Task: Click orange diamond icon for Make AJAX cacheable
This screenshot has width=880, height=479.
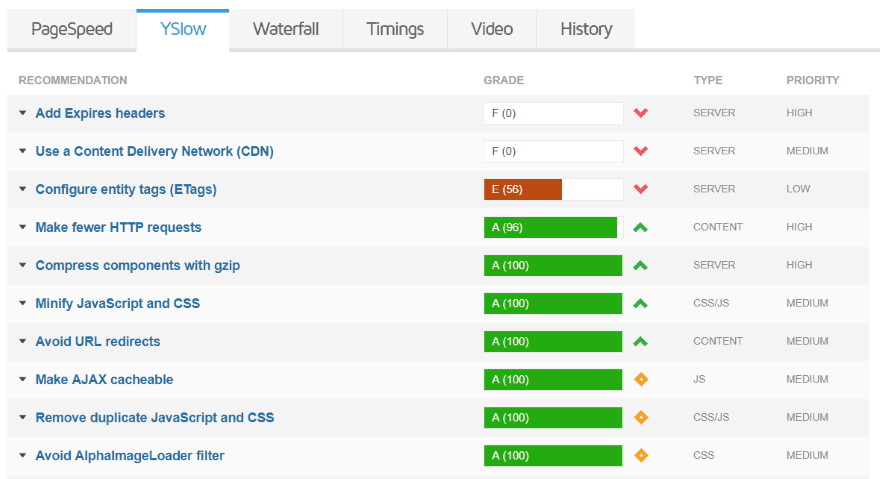Action: pos(641,380)
